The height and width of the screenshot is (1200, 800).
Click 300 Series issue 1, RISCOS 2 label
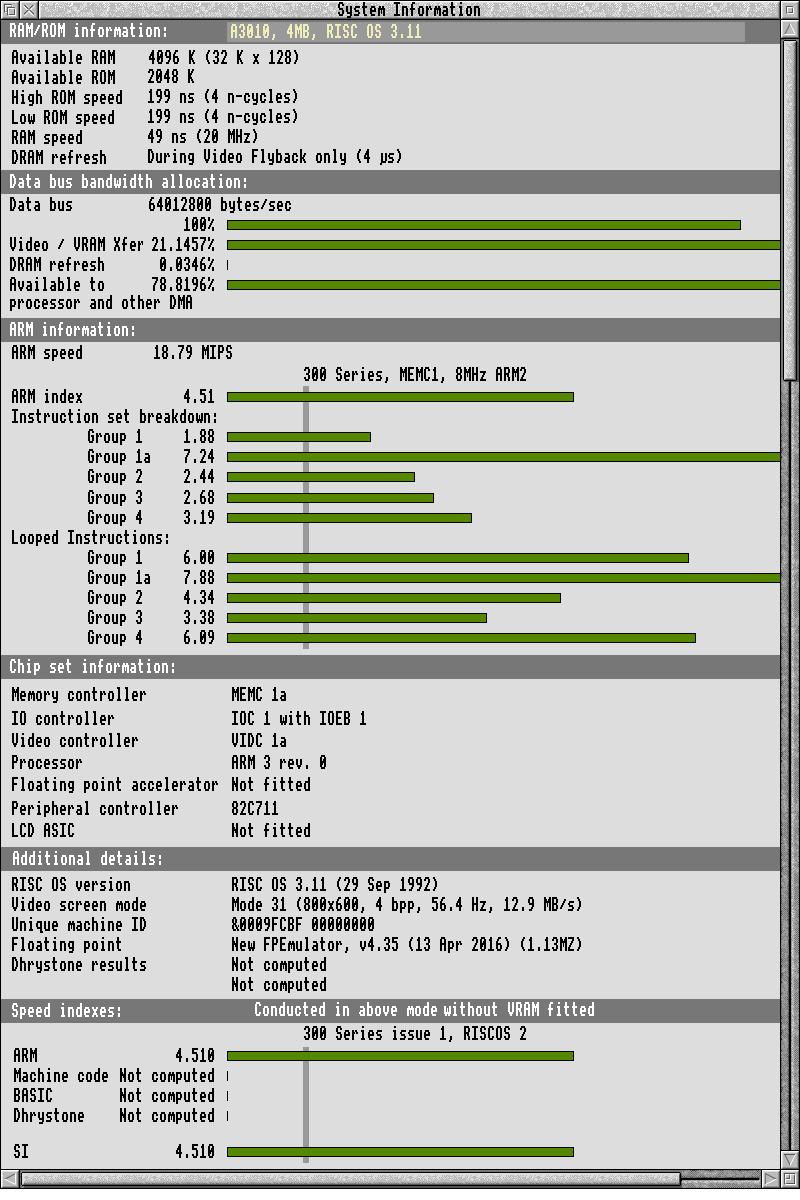coord(415,1034)
